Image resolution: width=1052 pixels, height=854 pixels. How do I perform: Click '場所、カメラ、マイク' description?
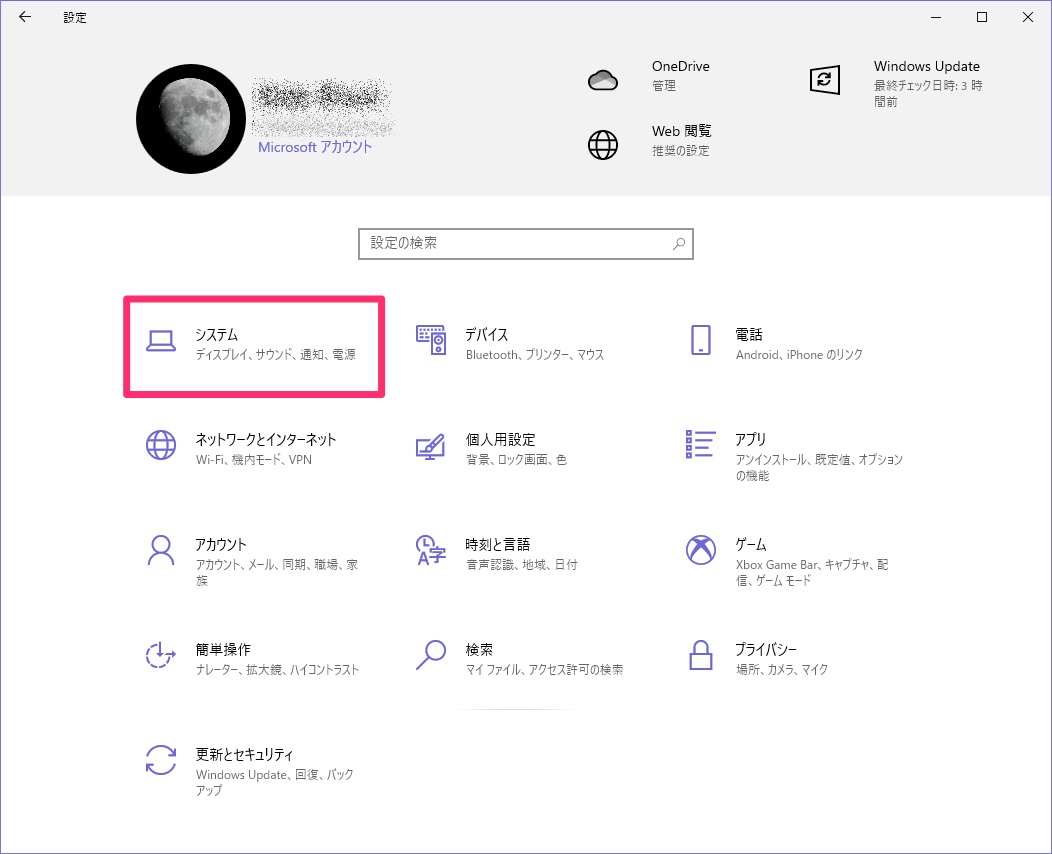(x=782, y=670)
